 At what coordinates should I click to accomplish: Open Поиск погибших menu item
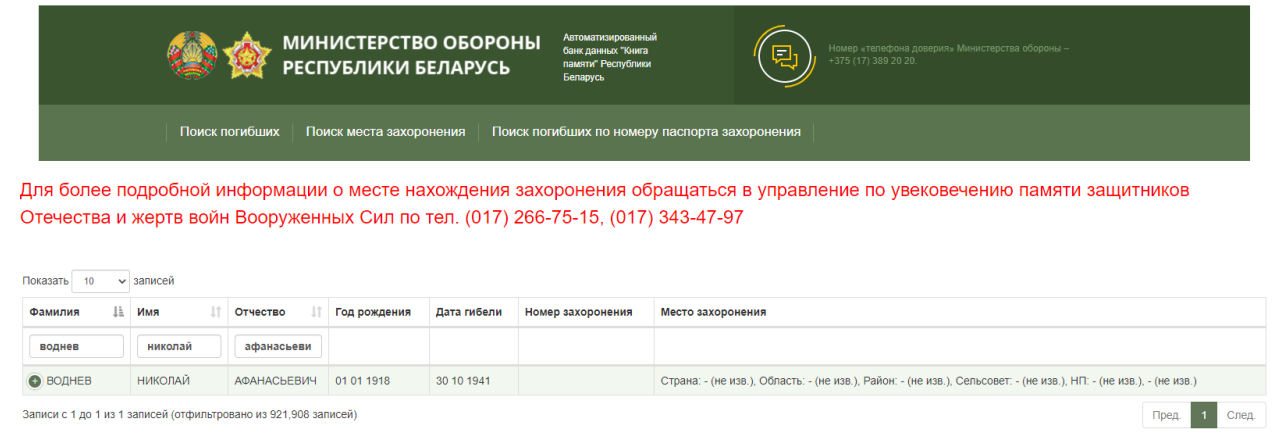229,132
